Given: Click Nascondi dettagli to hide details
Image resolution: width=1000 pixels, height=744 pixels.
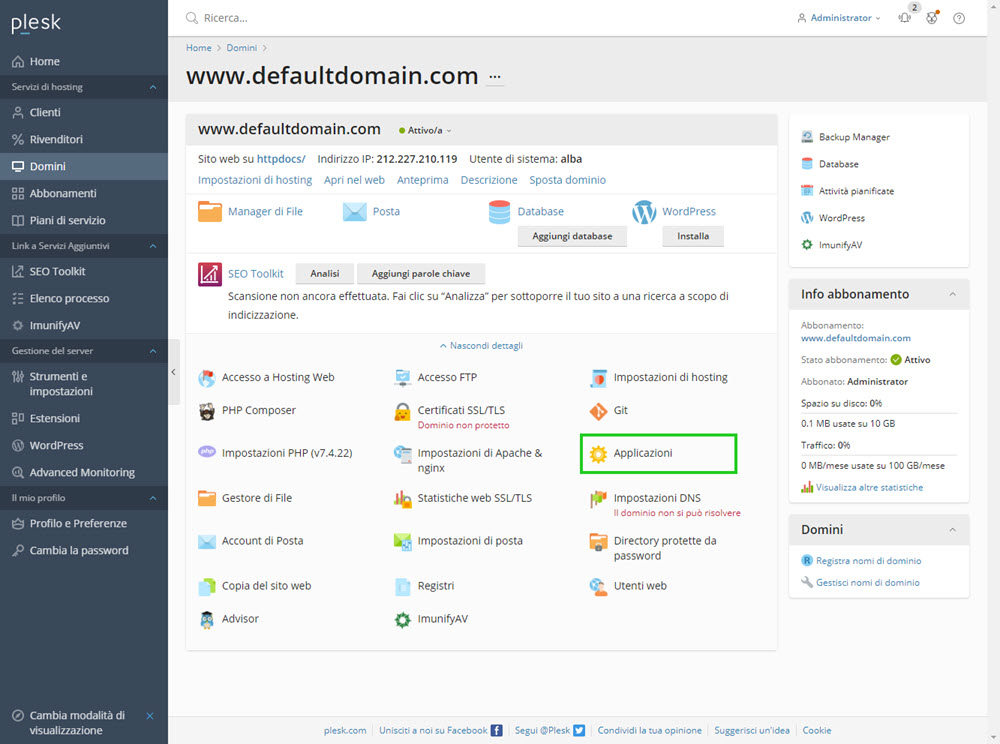Looking at the screenshot, I should coord(481,346).
